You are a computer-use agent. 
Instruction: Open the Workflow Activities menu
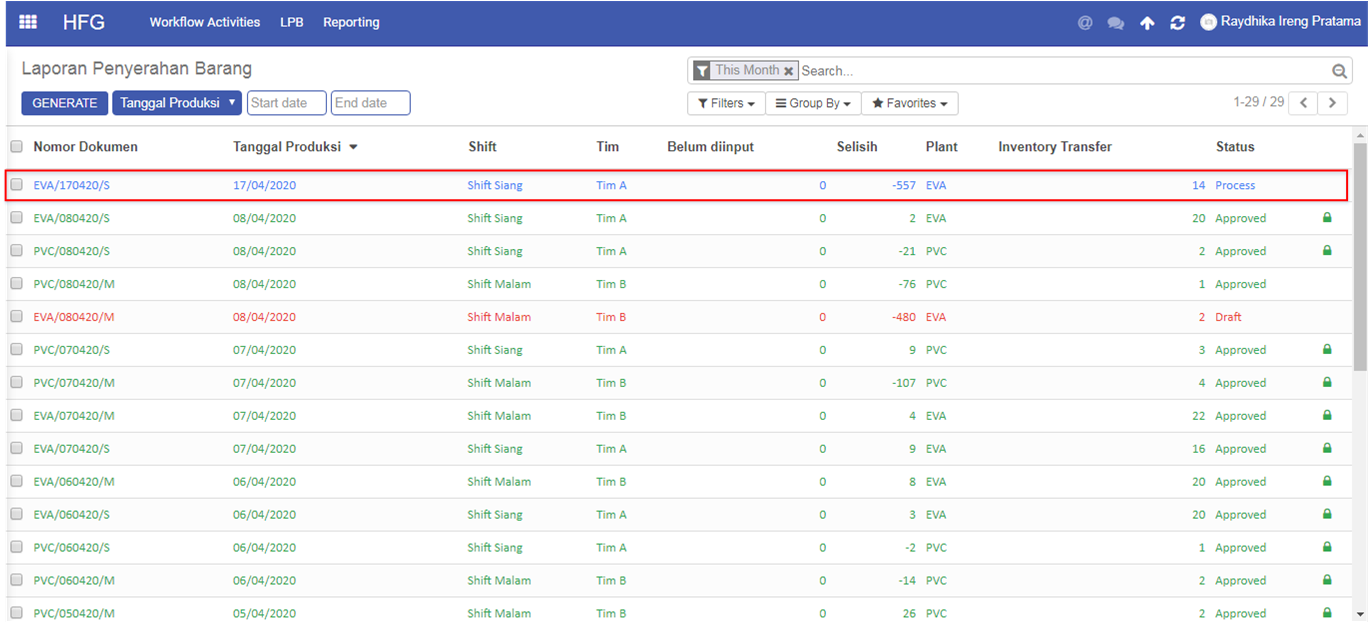point(205,22)
